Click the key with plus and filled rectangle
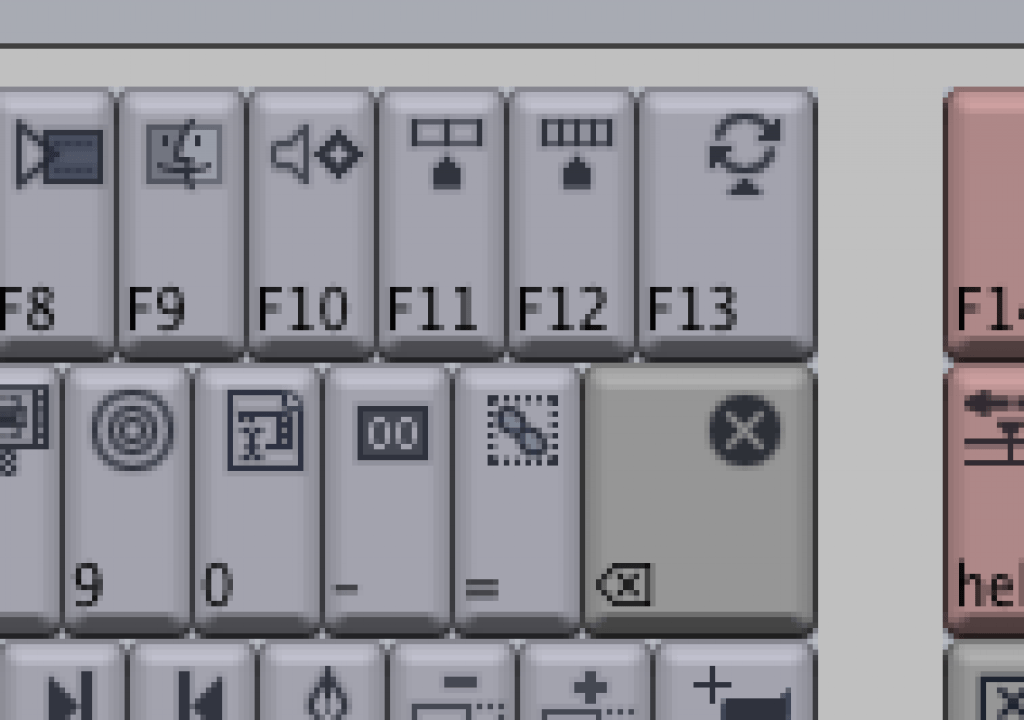The height and width of the screenshot is (720, 1024). (733, 681)
